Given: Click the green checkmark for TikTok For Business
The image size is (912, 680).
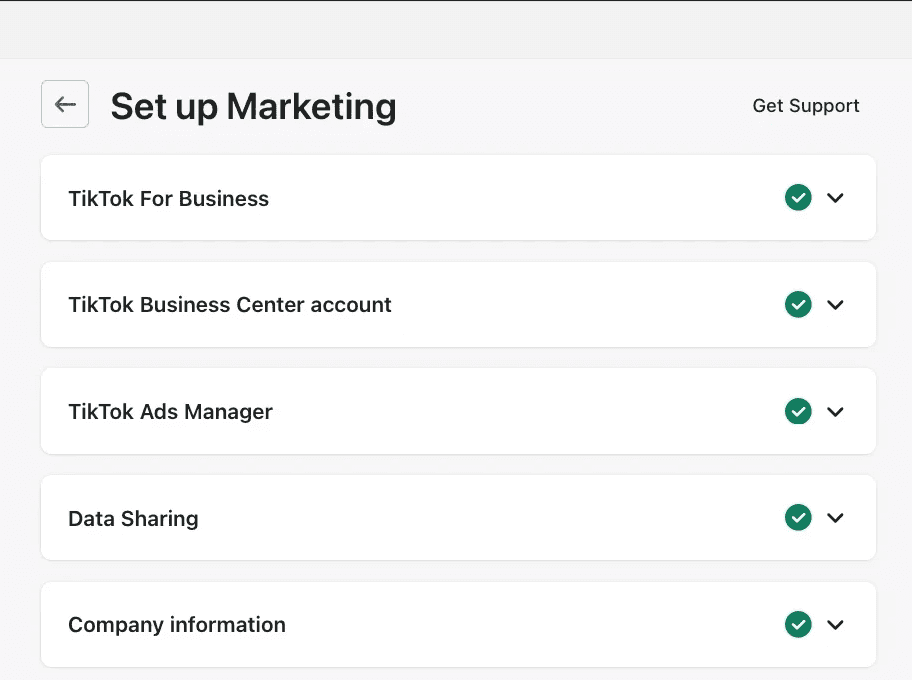Looking at the screenshot, I should coord(798,198).
